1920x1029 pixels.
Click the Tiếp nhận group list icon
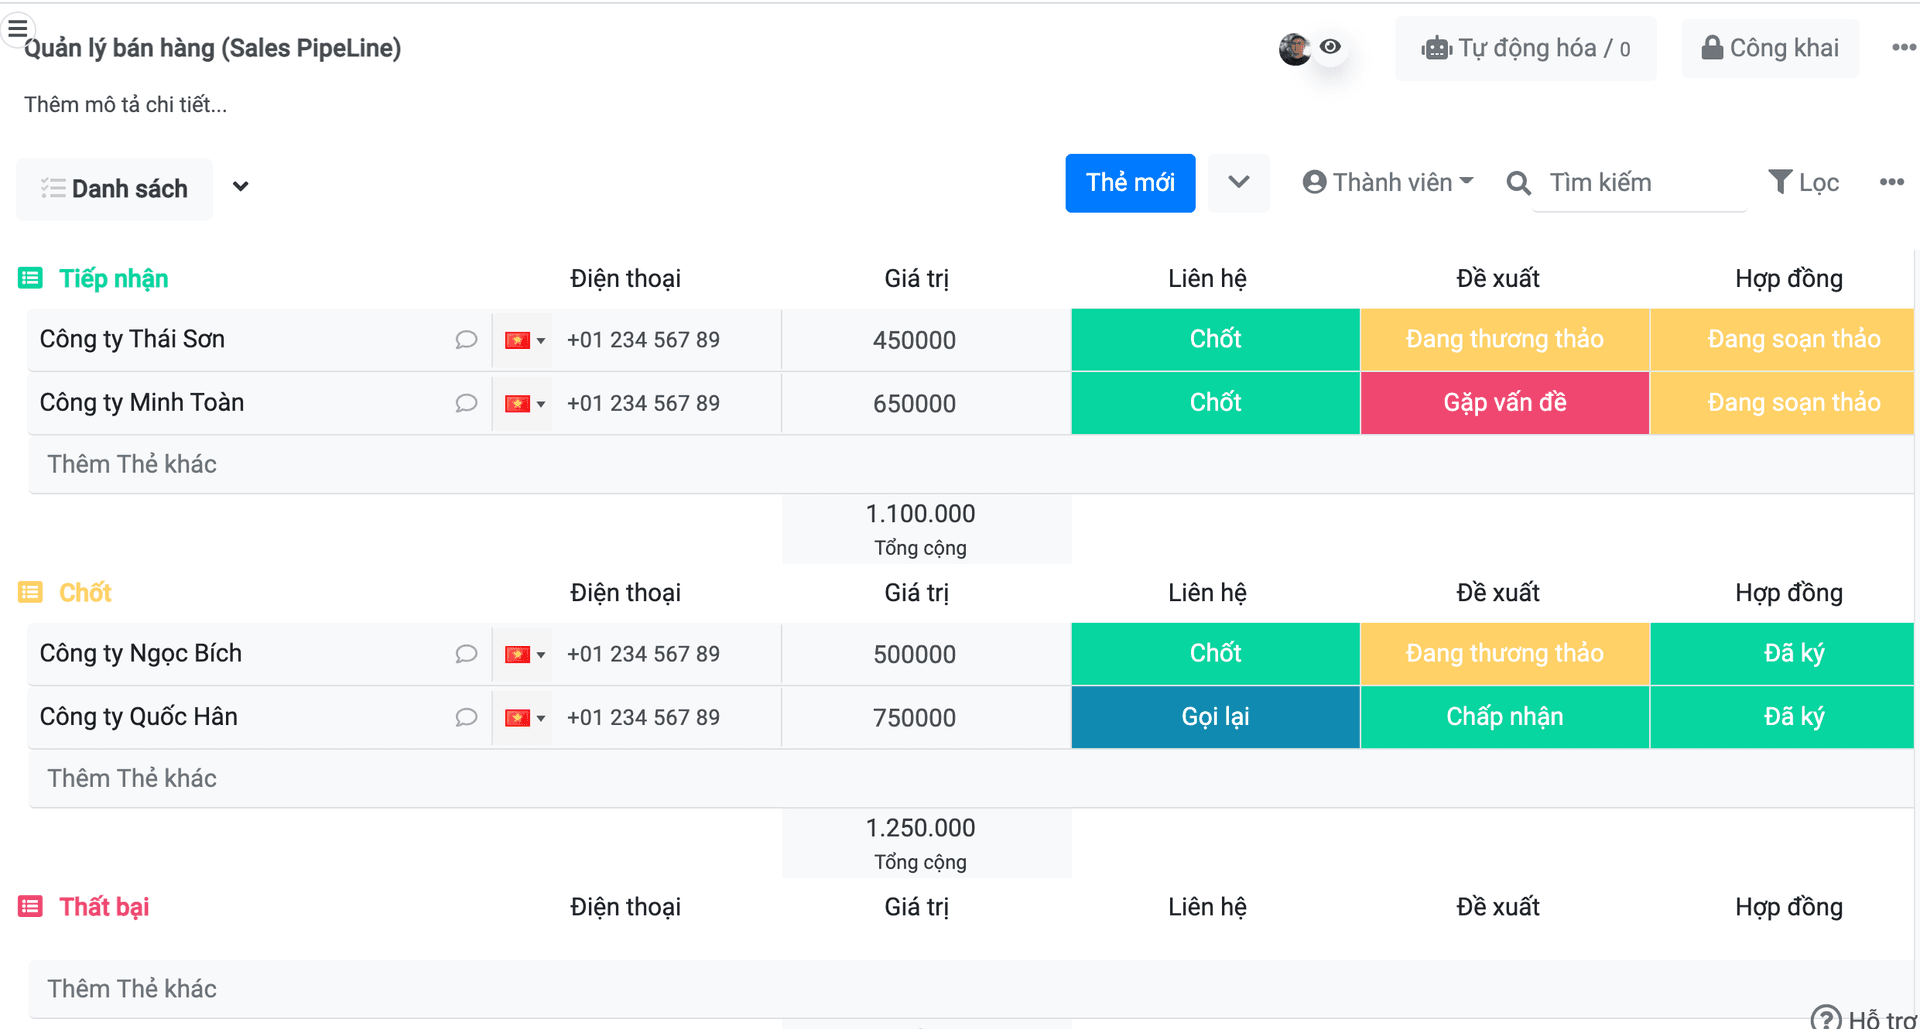tap(30, 279)
